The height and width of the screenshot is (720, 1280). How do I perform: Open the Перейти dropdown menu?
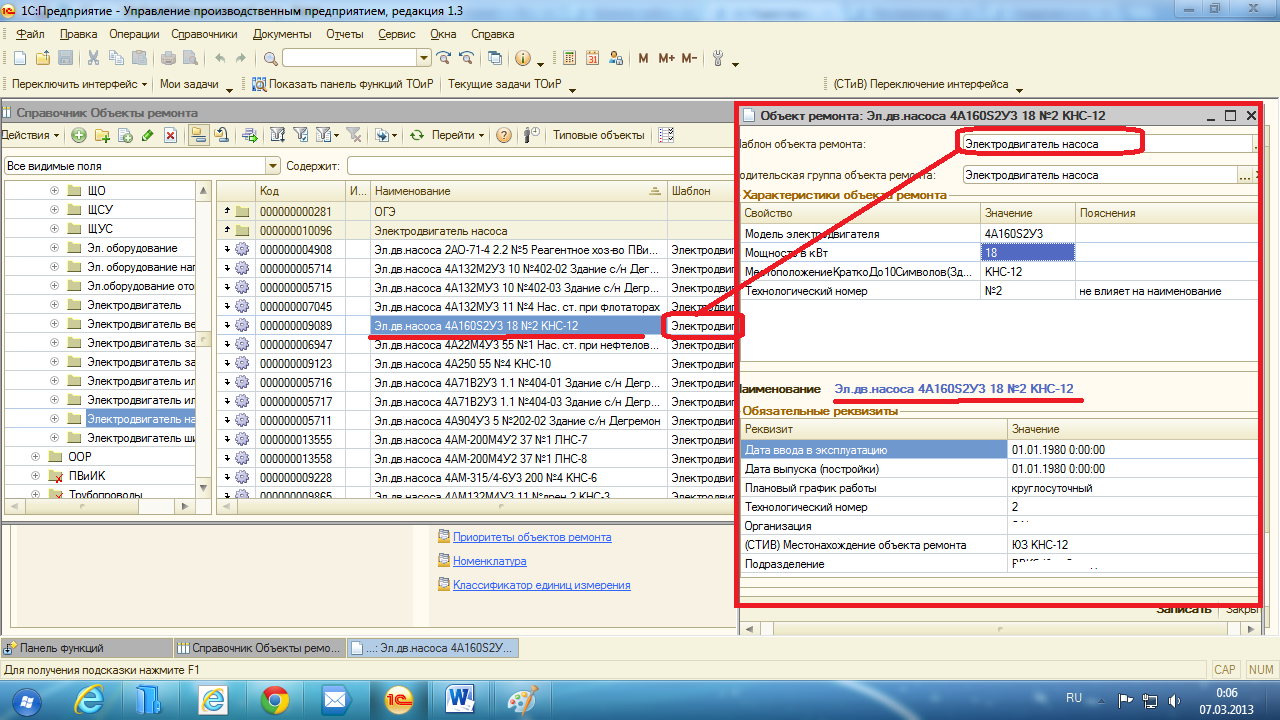click(459, 135)
